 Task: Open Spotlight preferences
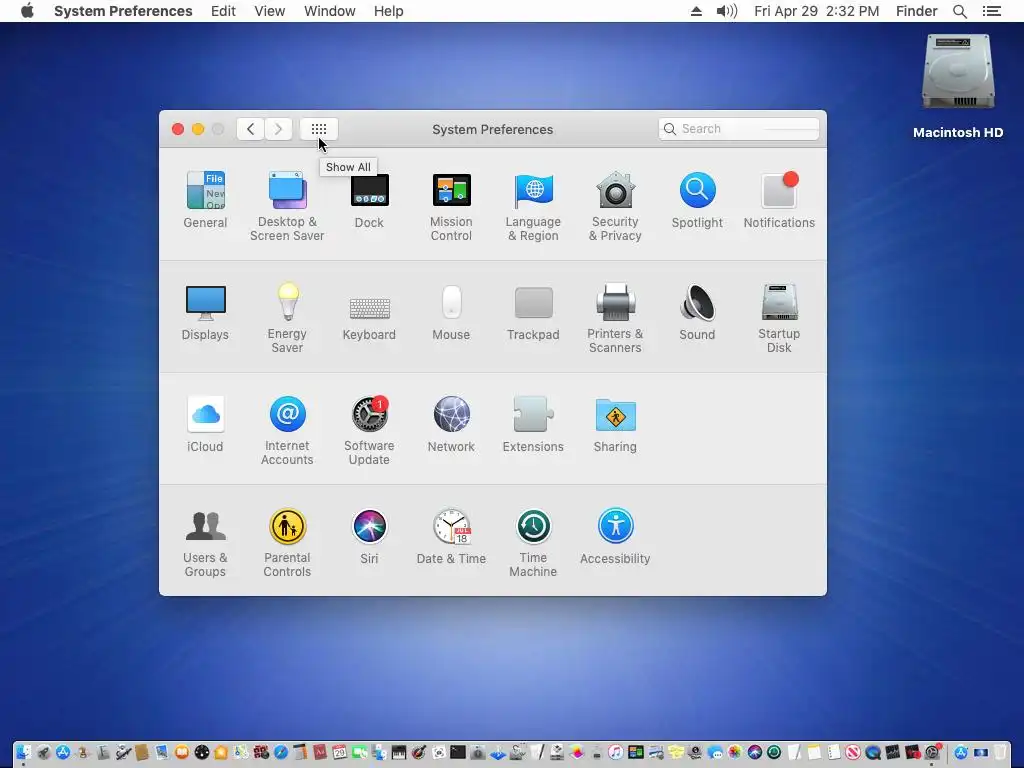tap(697, 200)
